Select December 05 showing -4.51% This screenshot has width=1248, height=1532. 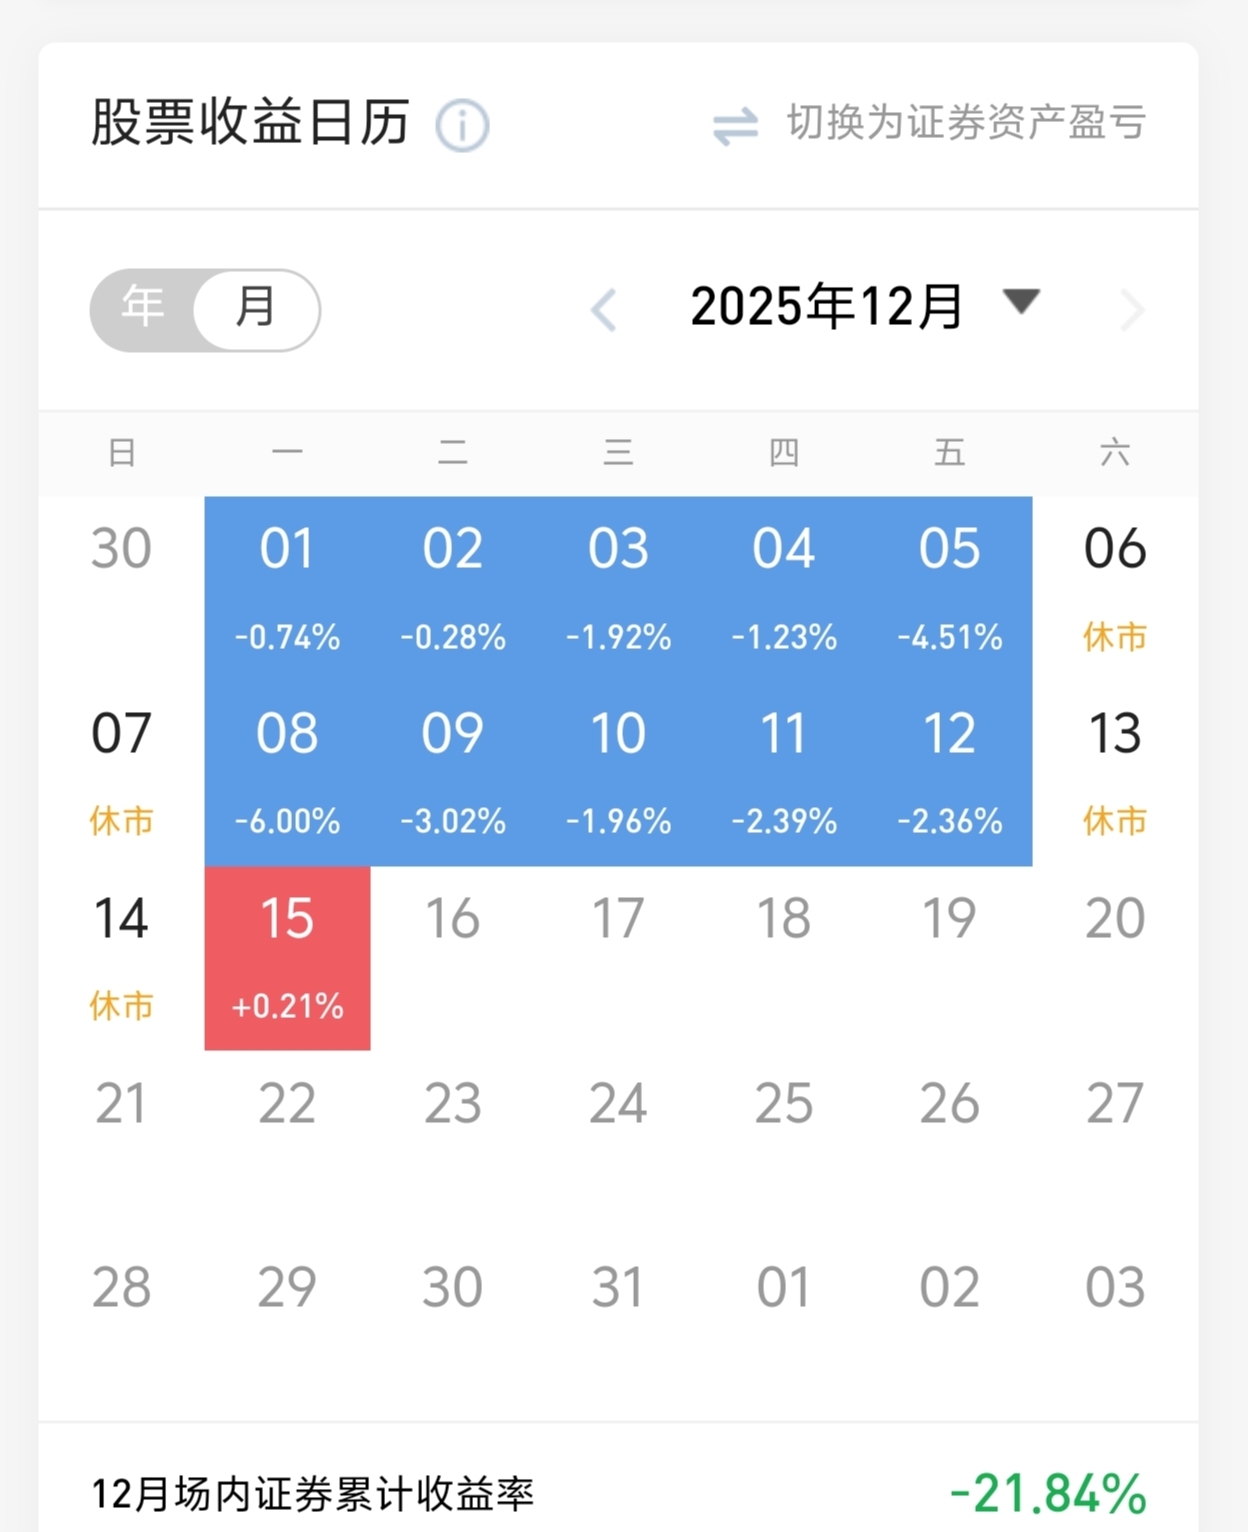[x=949, y=588]
